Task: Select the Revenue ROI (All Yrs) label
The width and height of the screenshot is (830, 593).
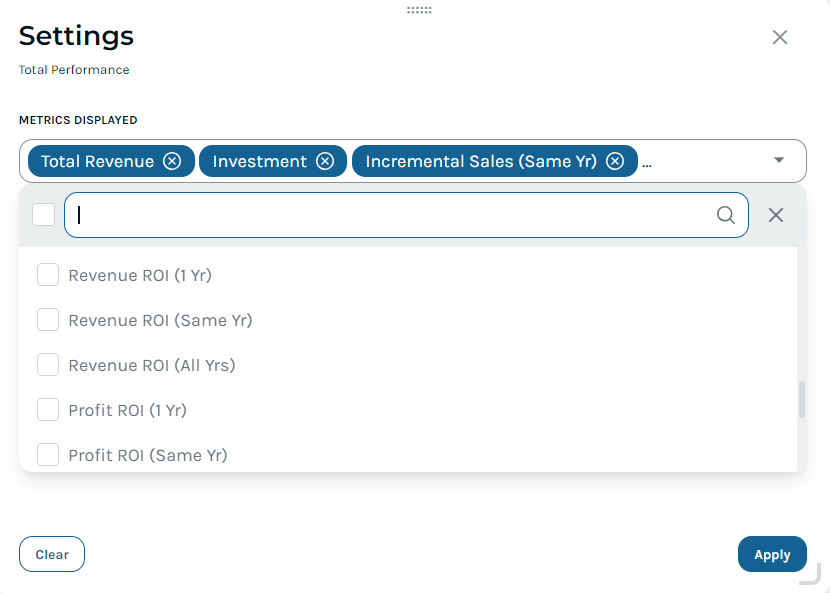Action: [x=152, y=365]
